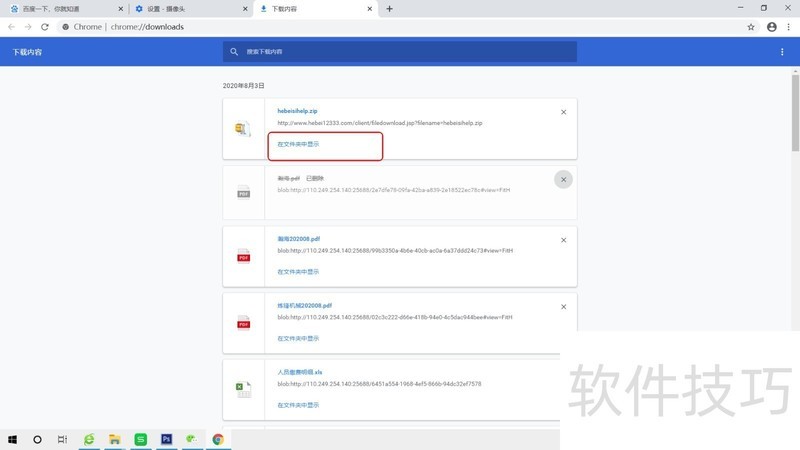Open the green S app in taskbar

[140, 439]
